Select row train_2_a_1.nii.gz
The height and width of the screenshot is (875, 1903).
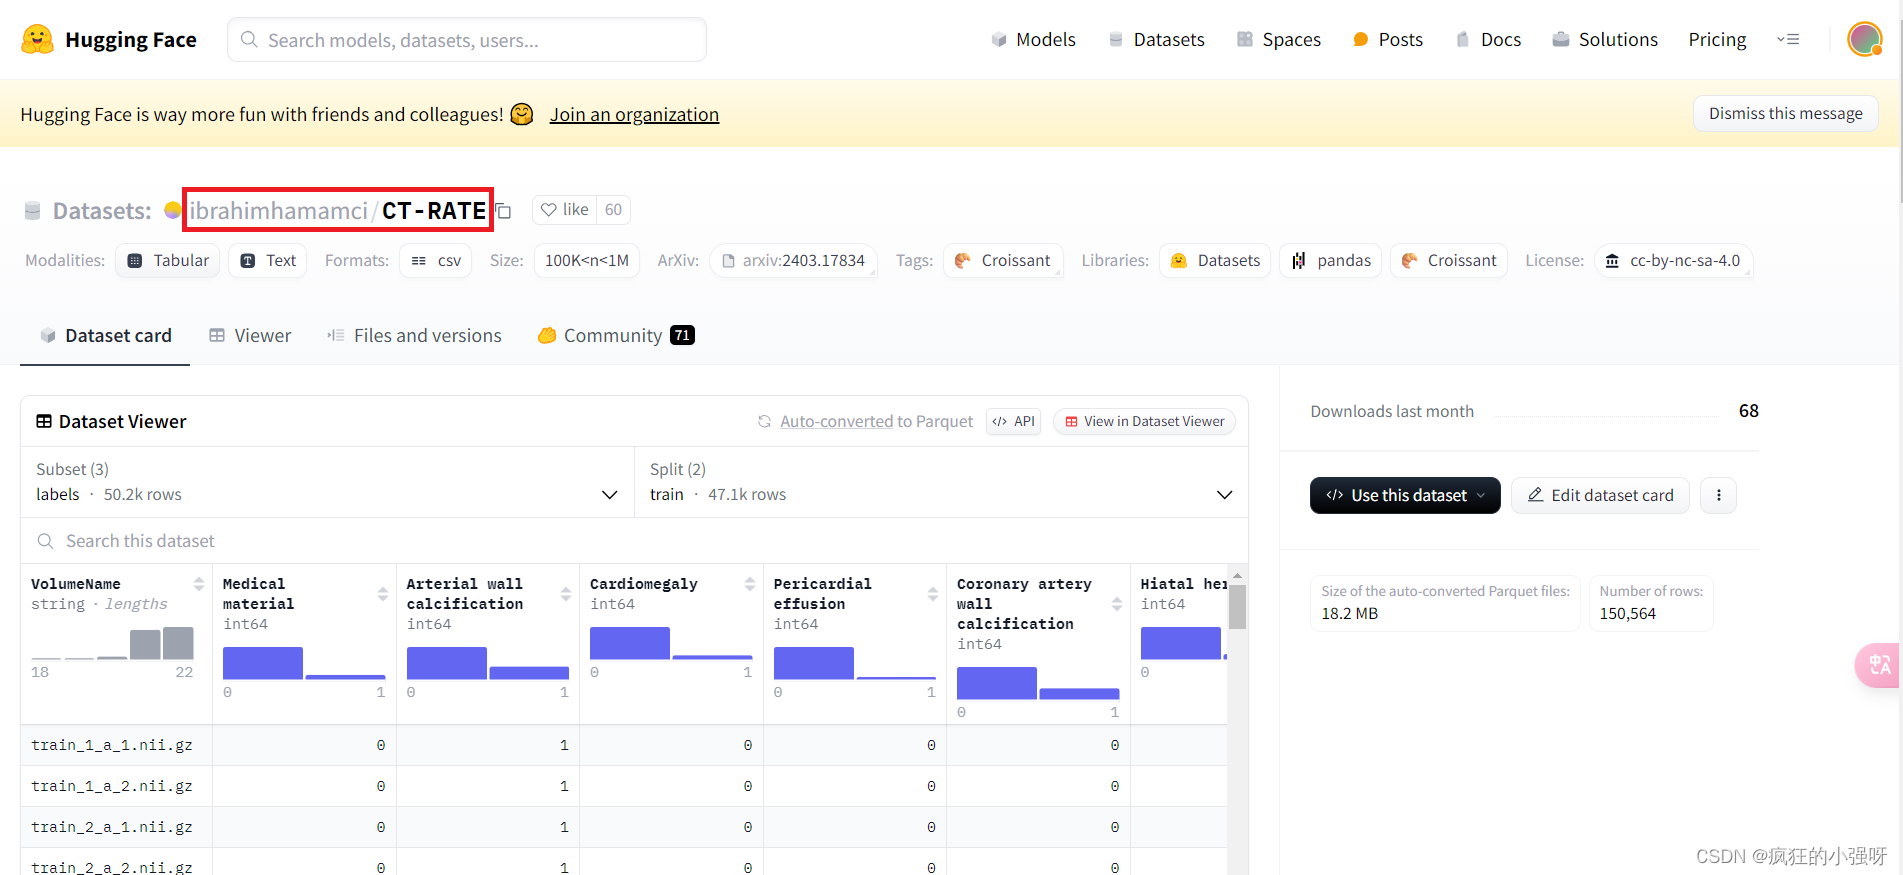[x=624, y=828]
